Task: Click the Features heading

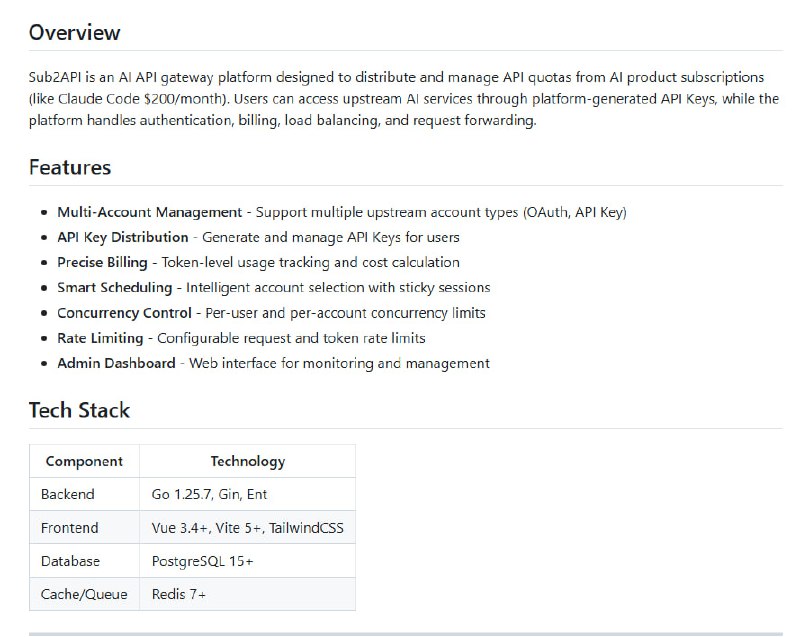Action: tap(69, 167)
